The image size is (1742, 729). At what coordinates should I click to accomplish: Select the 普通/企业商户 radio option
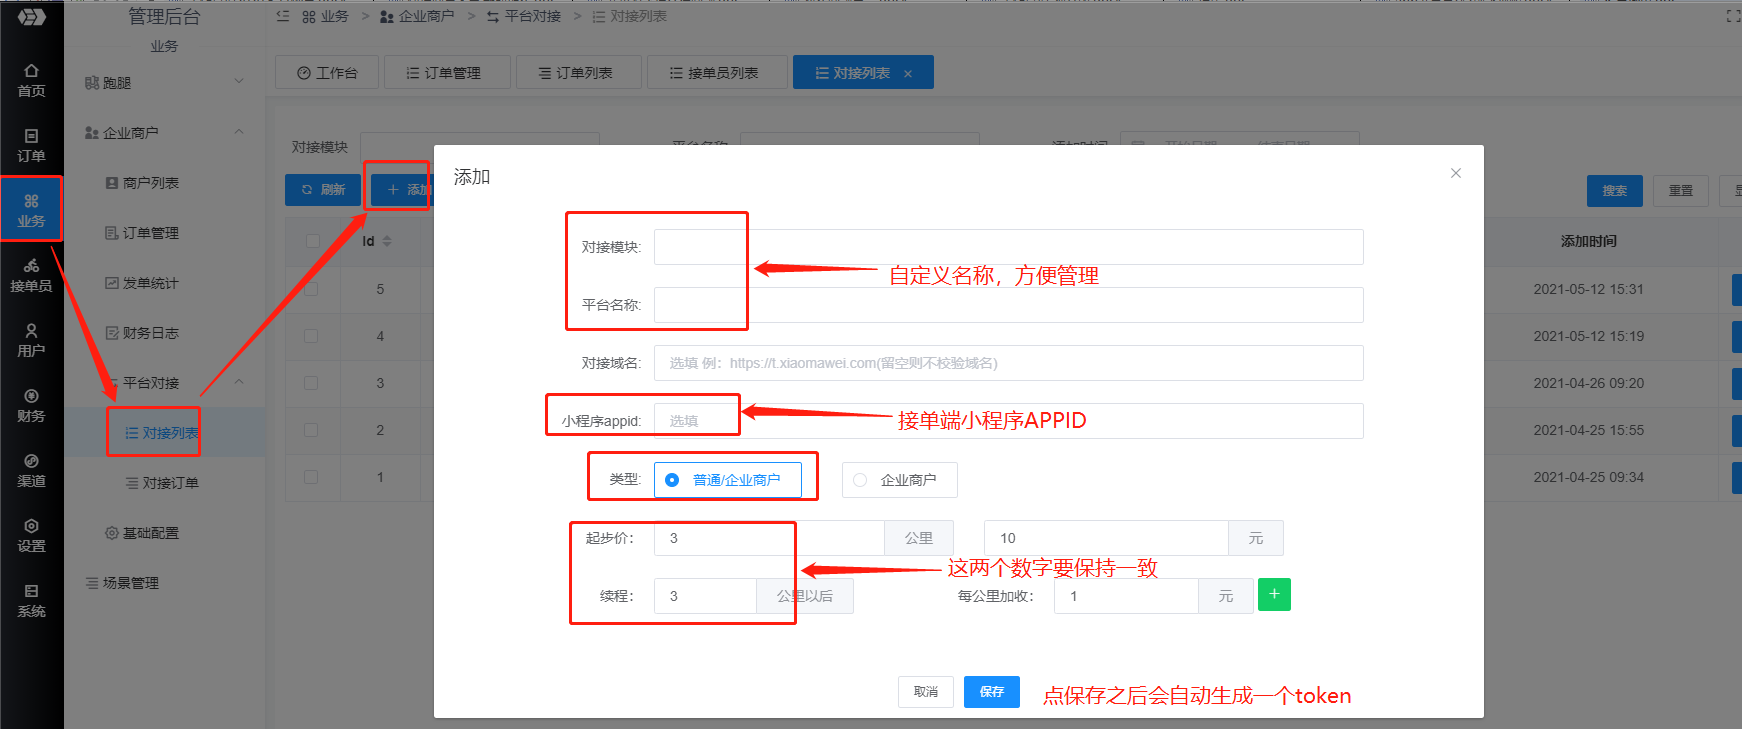tap(727, 480)
